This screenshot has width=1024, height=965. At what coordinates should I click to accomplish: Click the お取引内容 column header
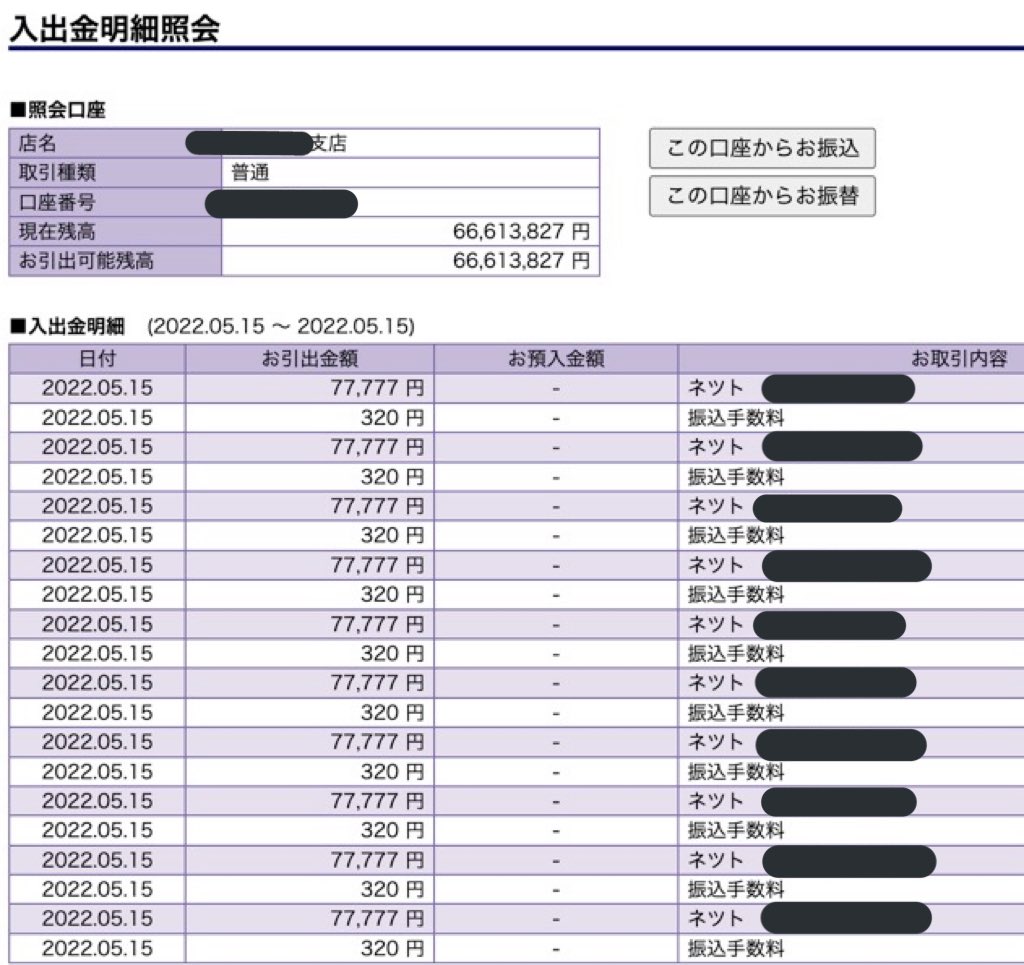click(x=851, y=358)
